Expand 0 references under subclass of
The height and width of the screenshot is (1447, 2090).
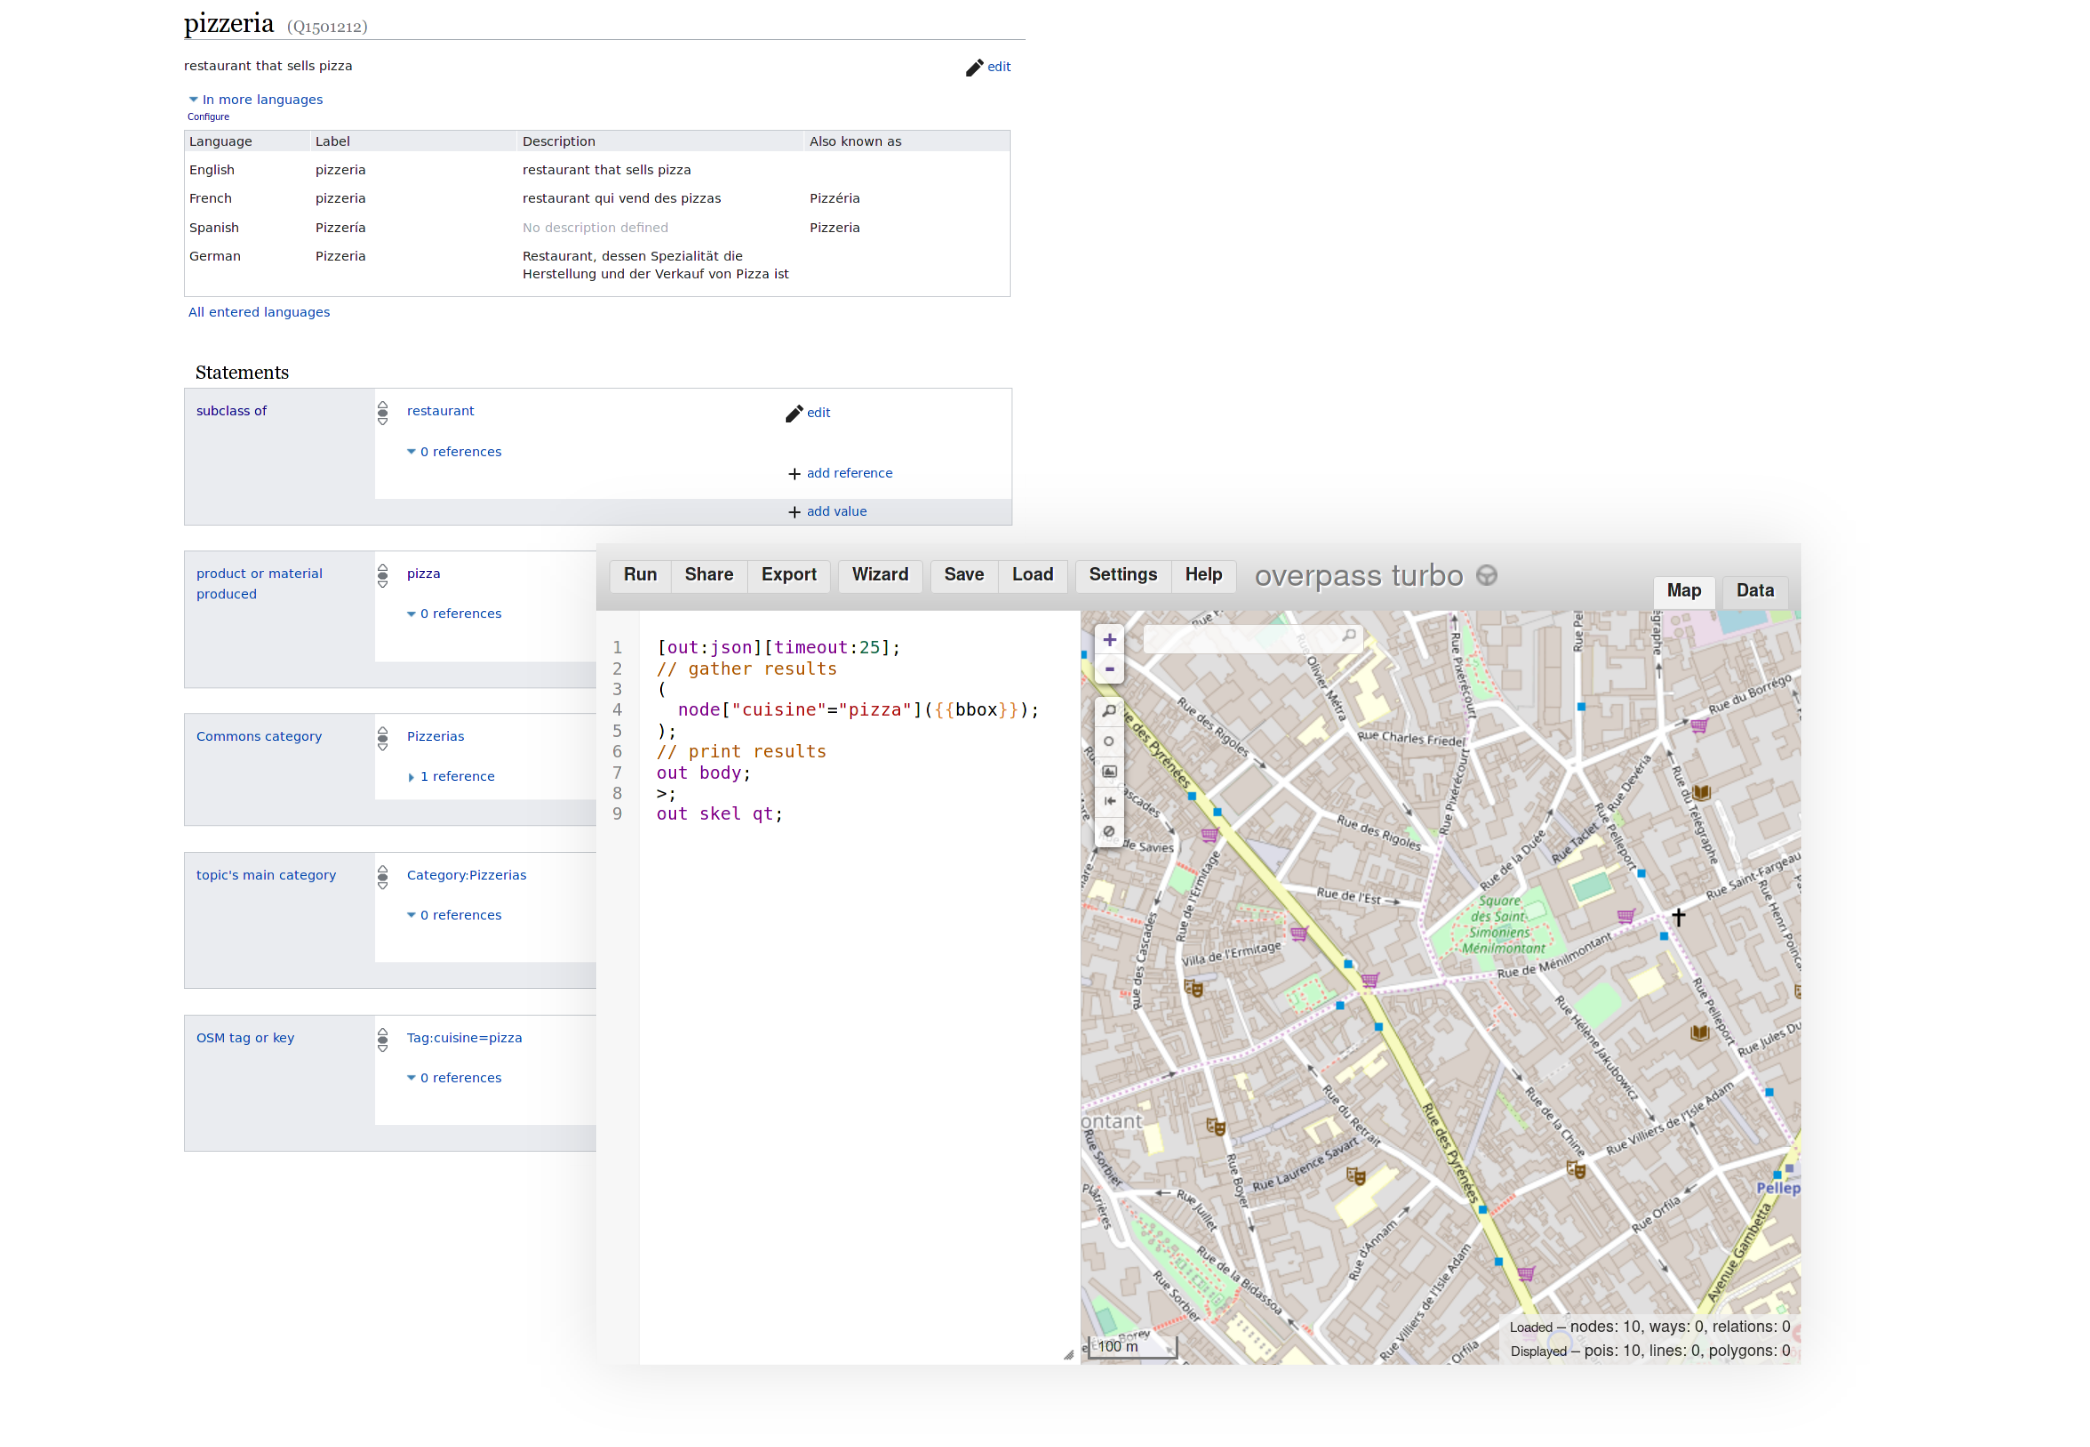point(453,451)
